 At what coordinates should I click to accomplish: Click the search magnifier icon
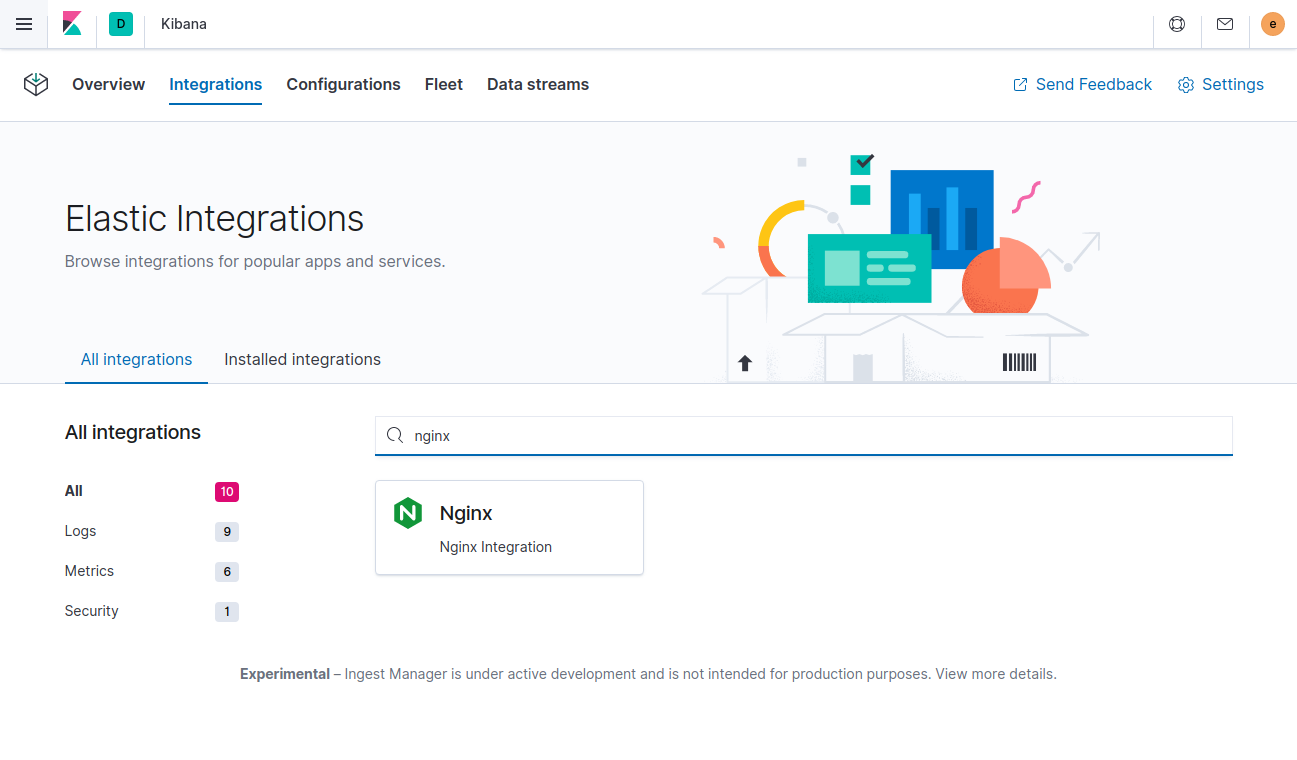click(396, 435)
